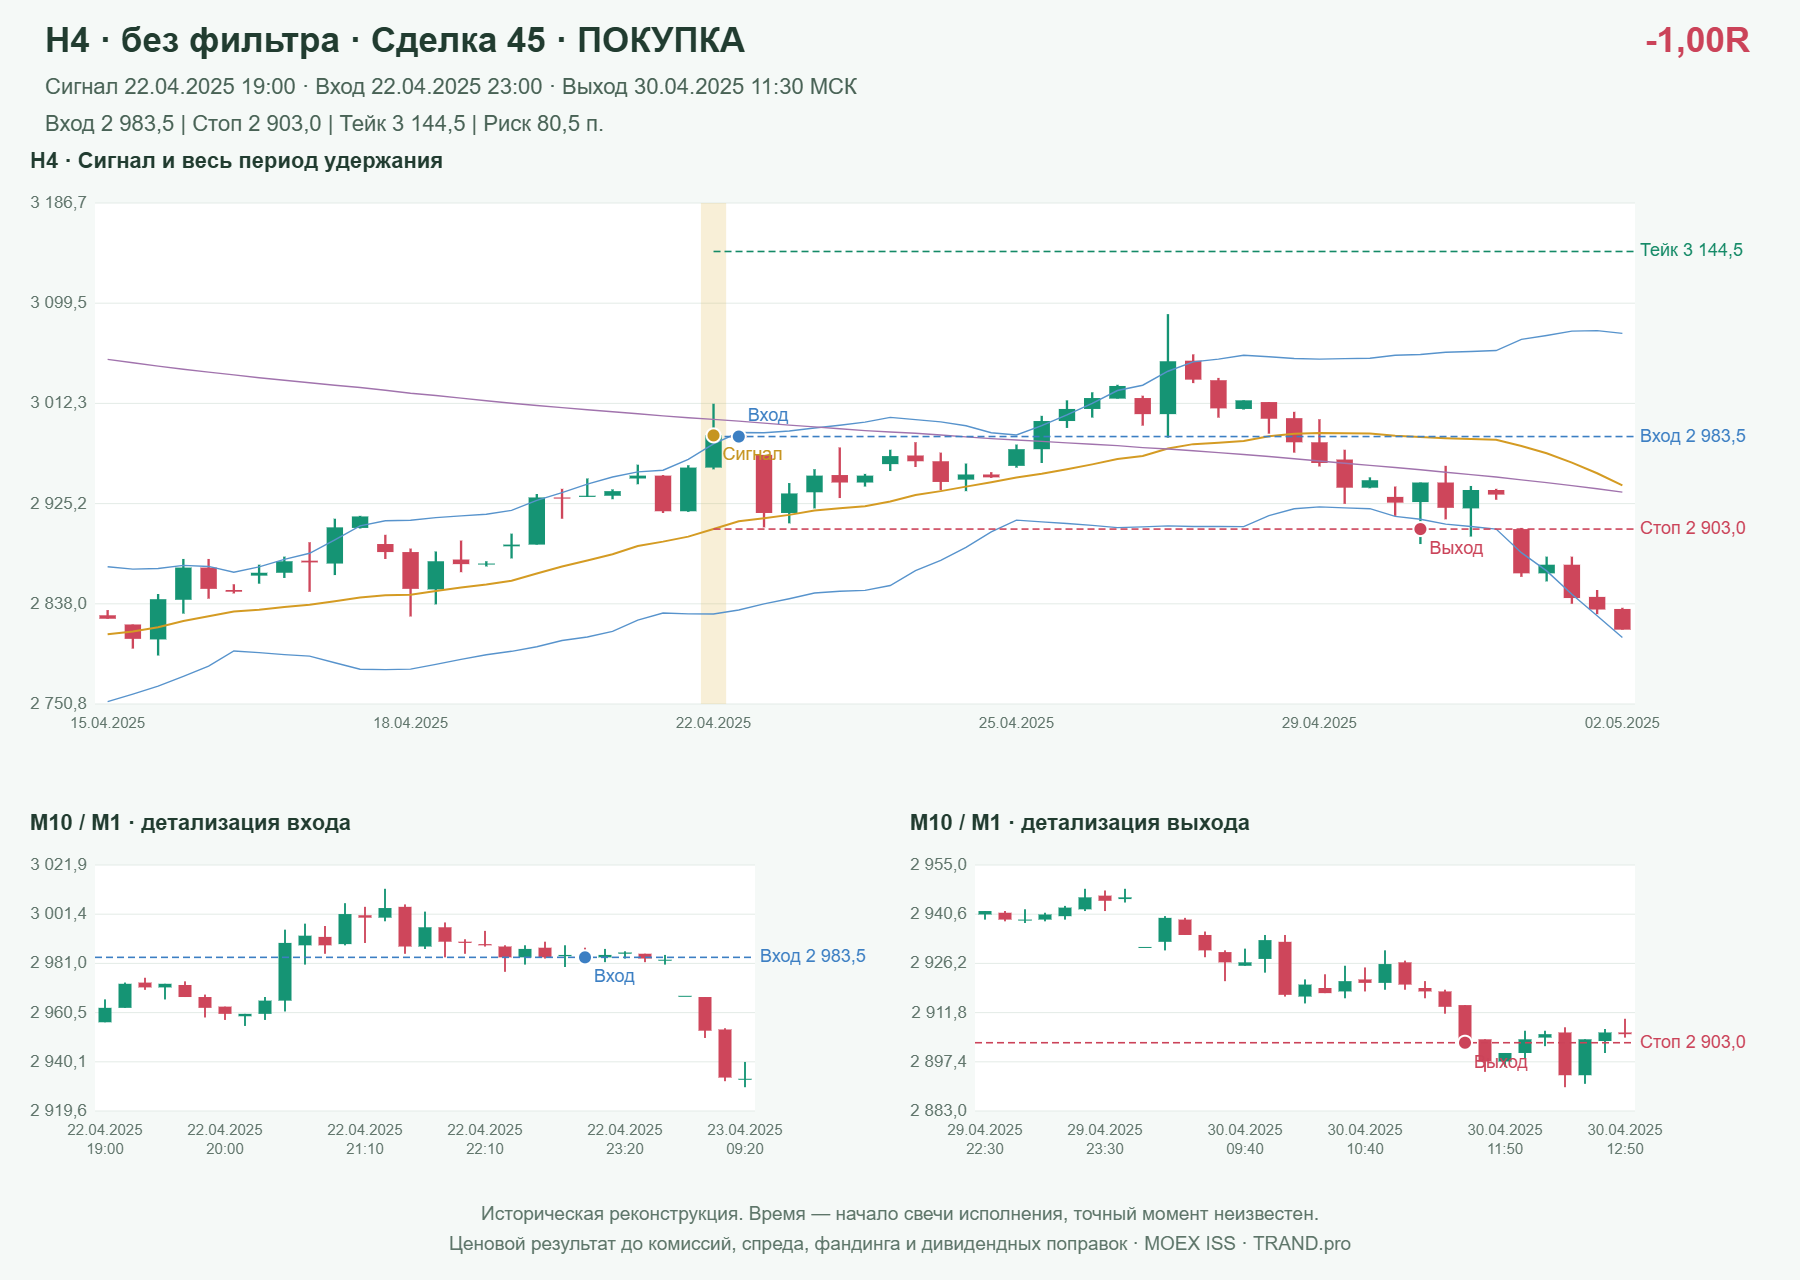Viewport: 1800px width, 1280px height.
Task: Click the '2 925,2' price axis label
Action: click(x=58, y=503)
